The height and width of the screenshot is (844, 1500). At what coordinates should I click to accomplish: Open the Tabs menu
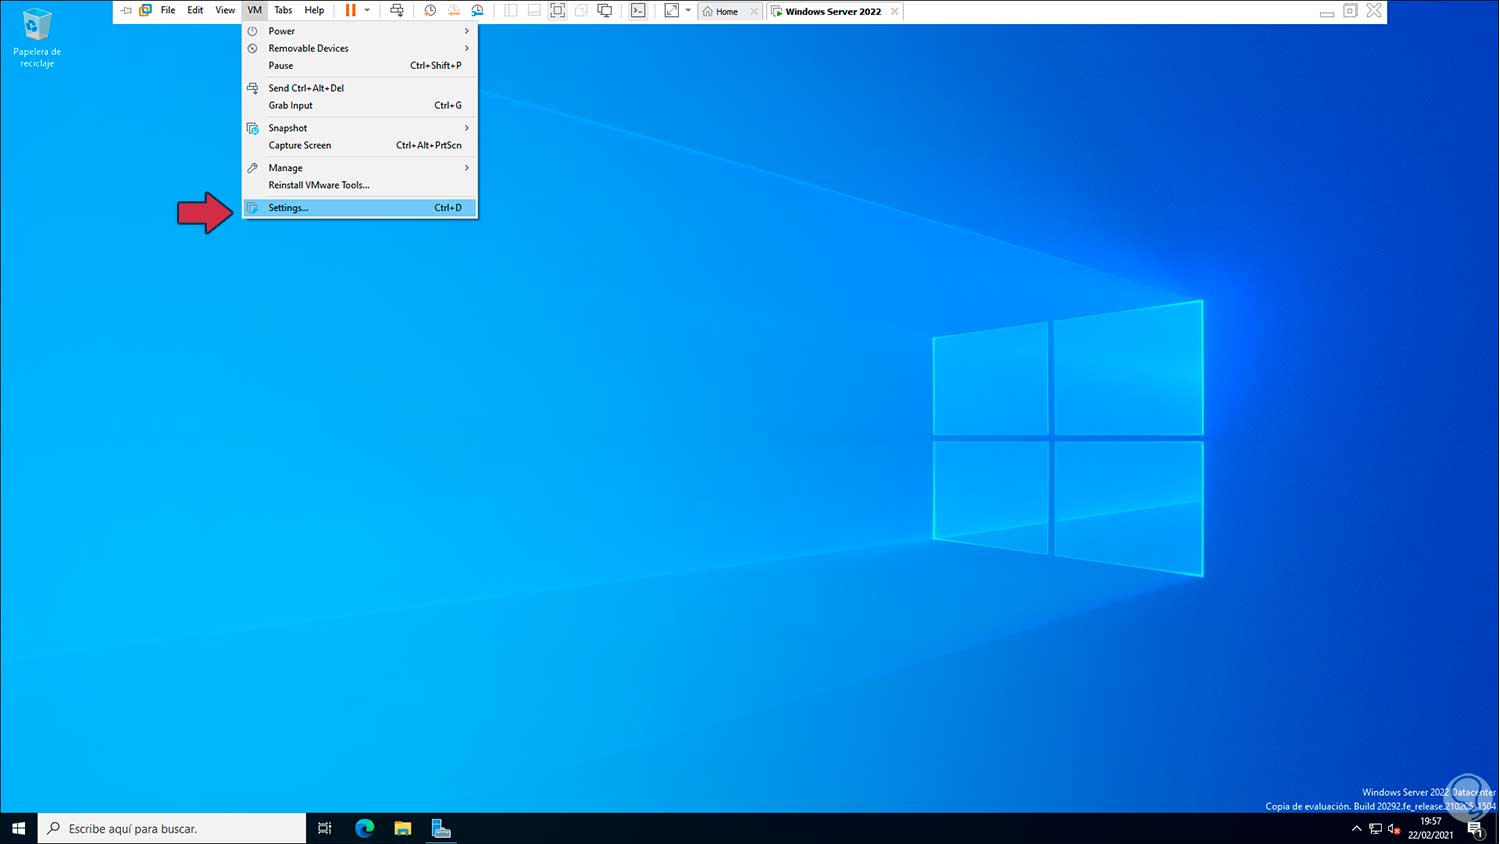tap(283, 11)
